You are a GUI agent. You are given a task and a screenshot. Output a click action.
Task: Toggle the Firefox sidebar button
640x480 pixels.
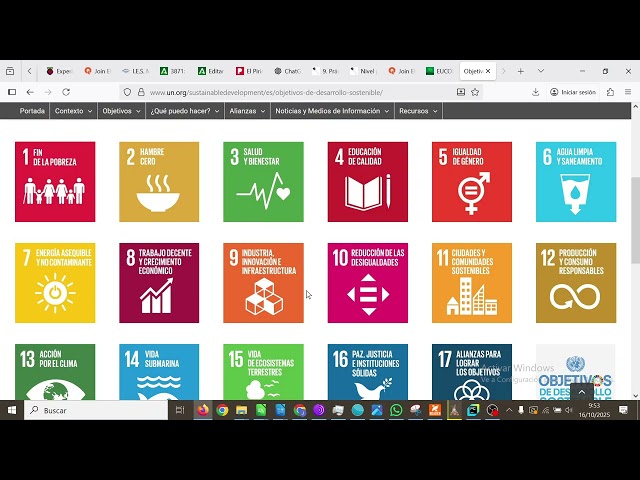click(12, 92)
